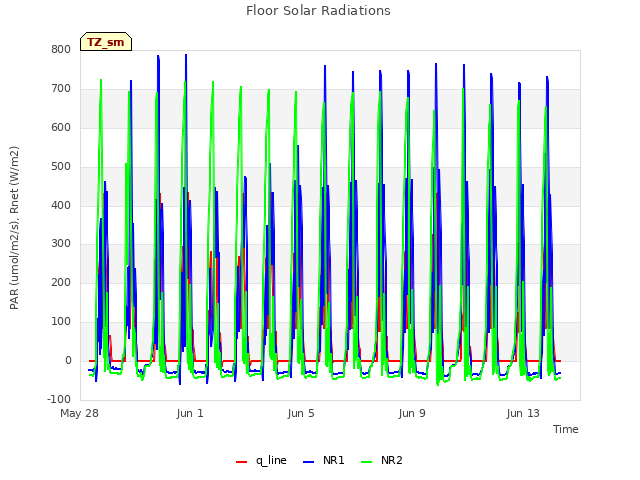This screenshot has width=640, height=480.
Task: Toggle the NR2 legend entry
Action: coord(382,461)
